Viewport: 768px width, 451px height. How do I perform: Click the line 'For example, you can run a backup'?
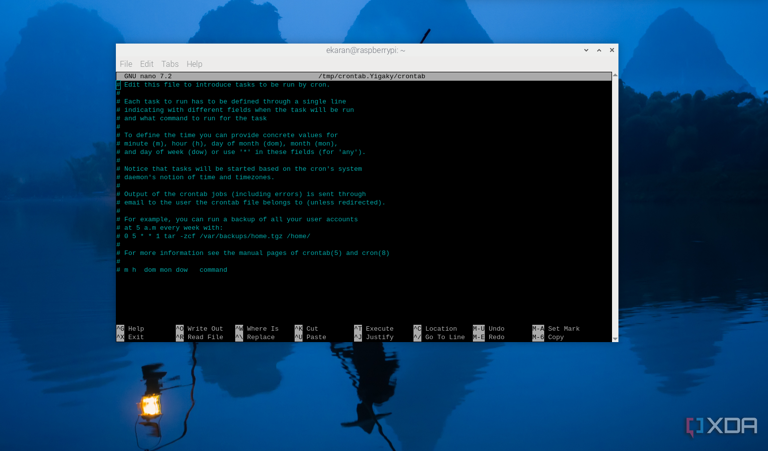click(237, 219)
